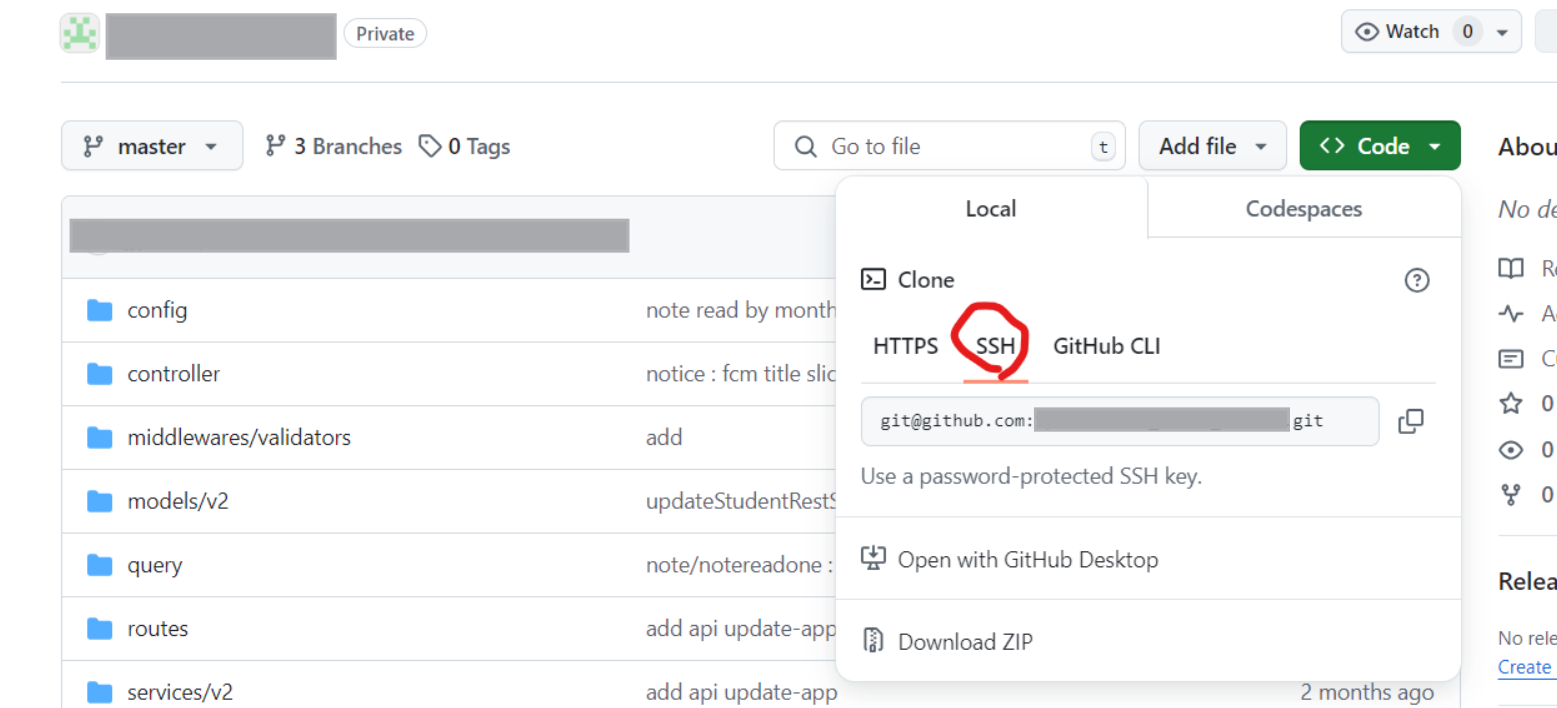Image resolution: width=1557 pixels, height=708 pixels.
Task: Click the stars icon in About sidebar
Action: click(1511, 403)
